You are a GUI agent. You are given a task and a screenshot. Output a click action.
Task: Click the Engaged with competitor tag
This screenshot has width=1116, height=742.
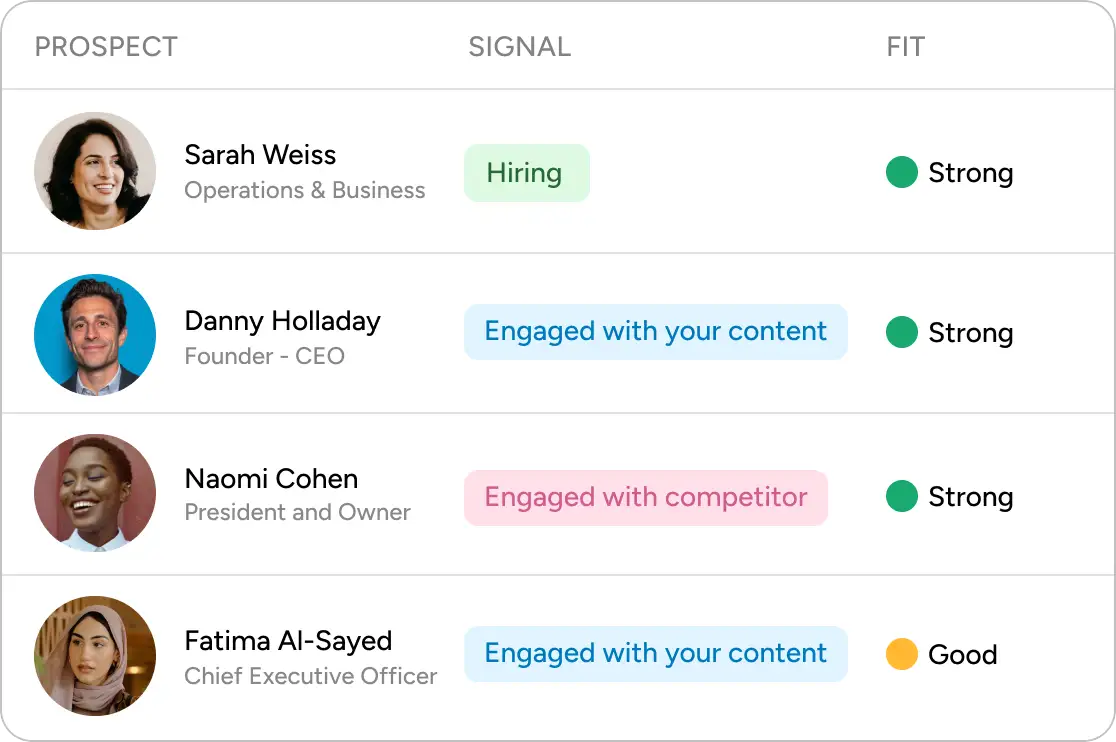645,497
